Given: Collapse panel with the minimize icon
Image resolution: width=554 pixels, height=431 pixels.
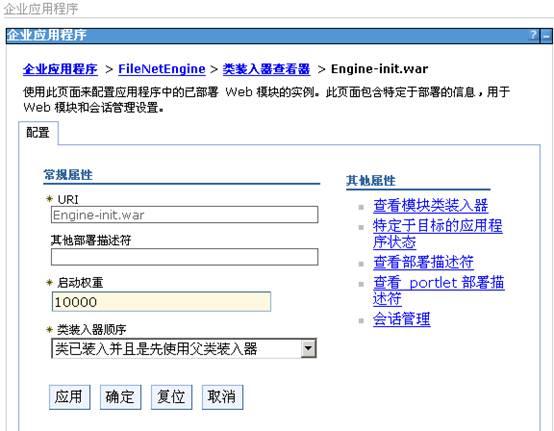Looking at the screenshot, I should tap(546, 36).
